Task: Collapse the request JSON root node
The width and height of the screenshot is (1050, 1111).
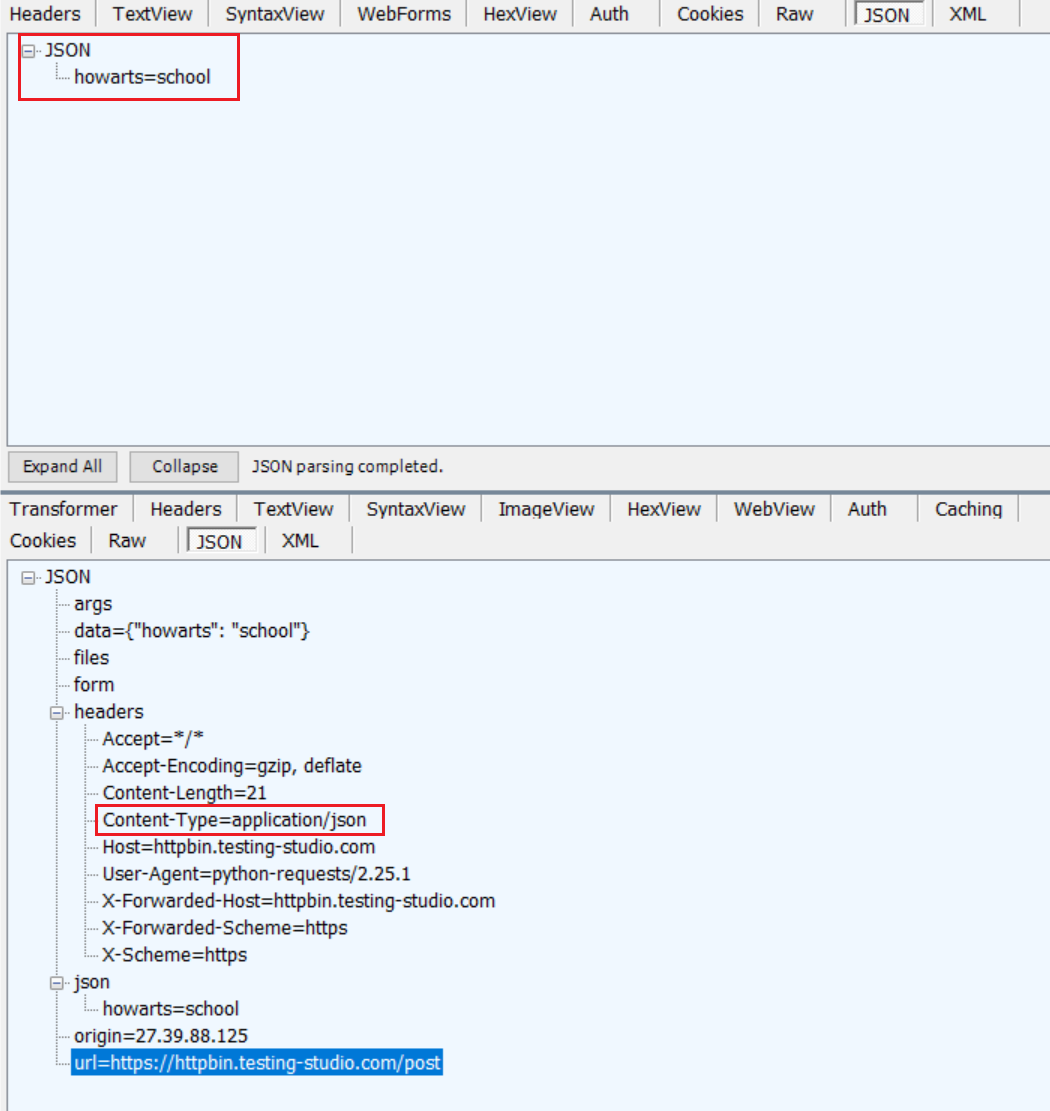Action: (28, 51)
